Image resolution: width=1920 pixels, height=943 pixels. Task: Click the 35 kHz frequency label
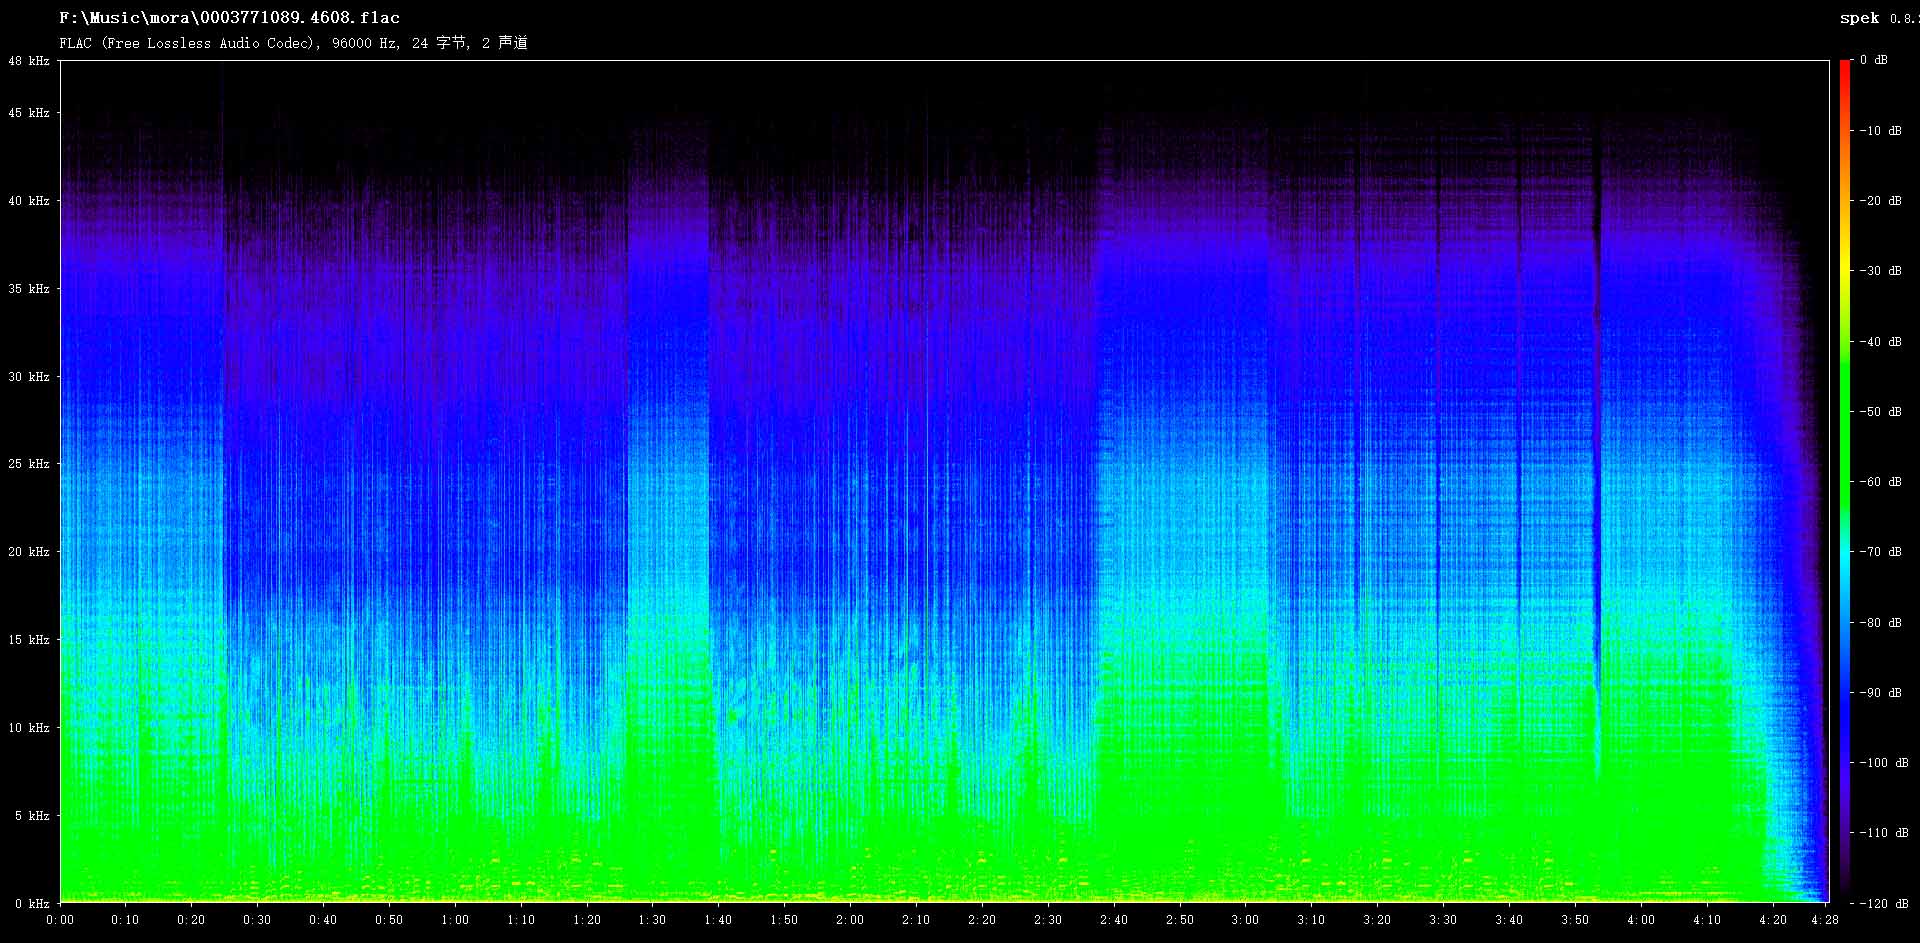click(29, 289)
